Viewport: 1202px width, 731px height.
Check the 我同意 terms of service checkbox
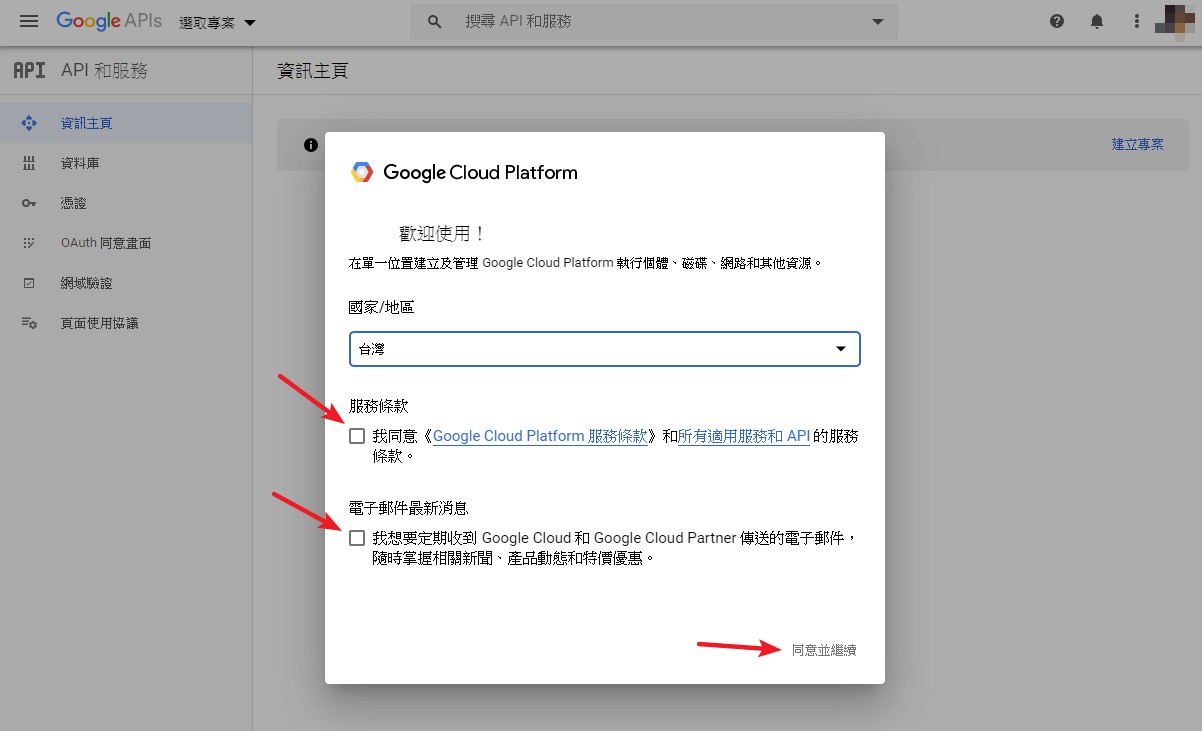point(357,436)
